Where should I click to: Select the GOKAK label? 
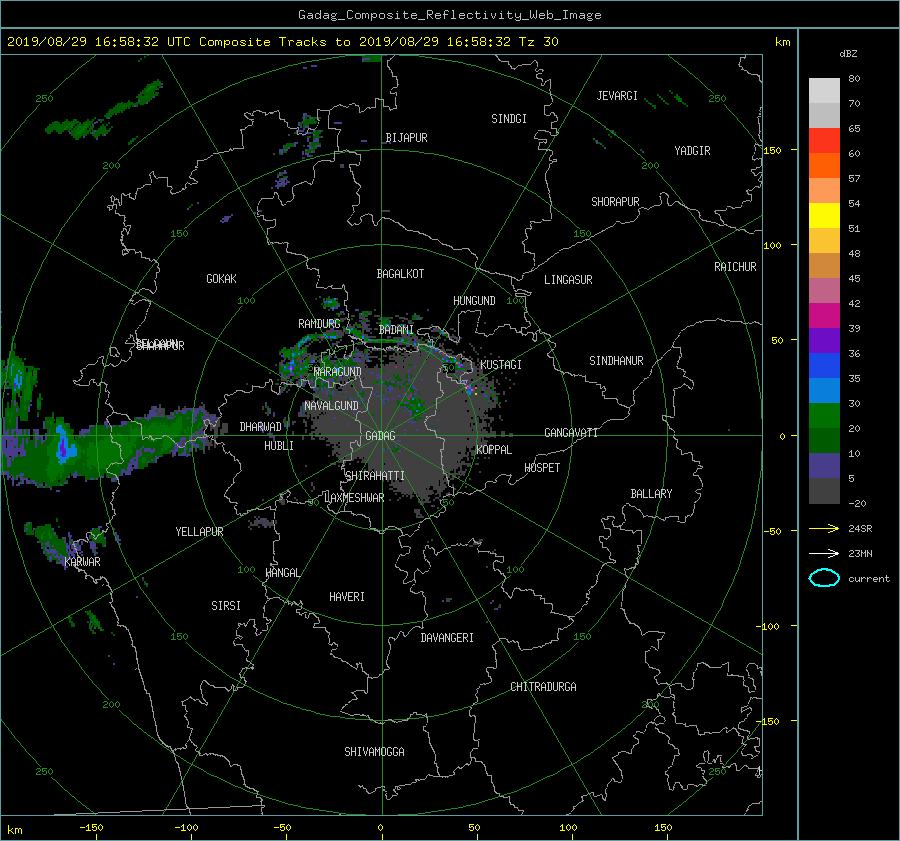tap(221, 279)
